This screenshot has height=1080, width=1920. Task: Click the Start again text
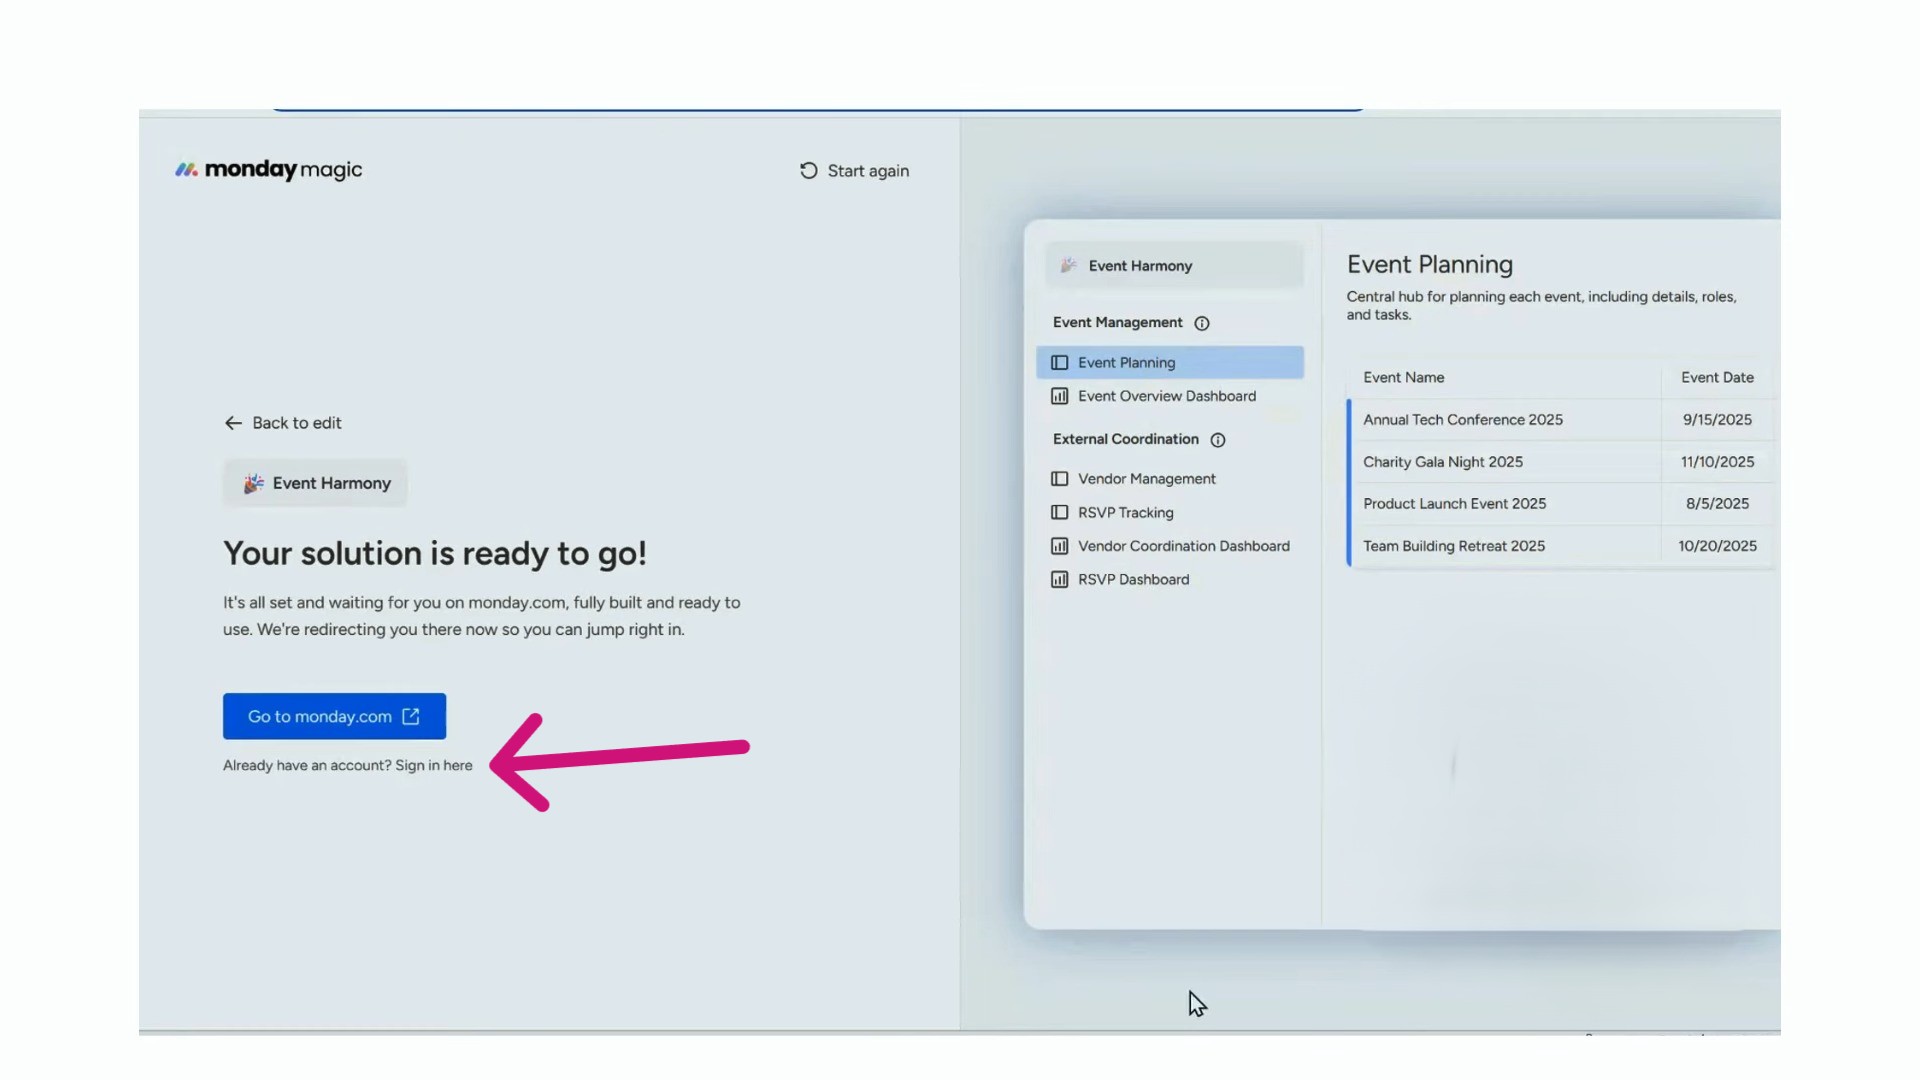[x=868, y=171]
